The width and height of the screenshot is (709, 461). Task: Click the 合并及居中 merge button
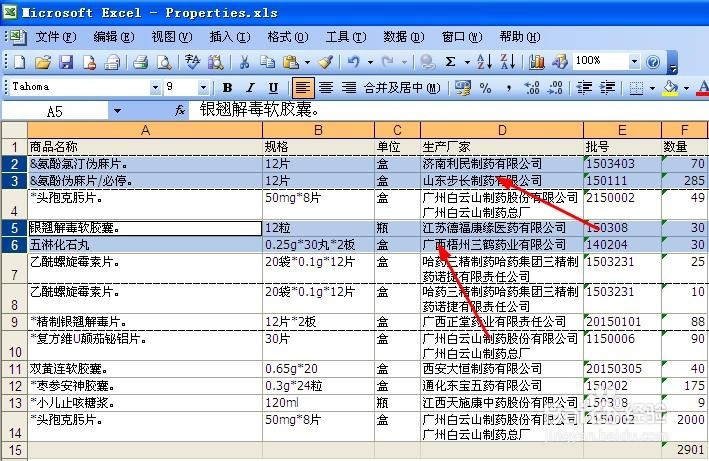tap(402, 88)
